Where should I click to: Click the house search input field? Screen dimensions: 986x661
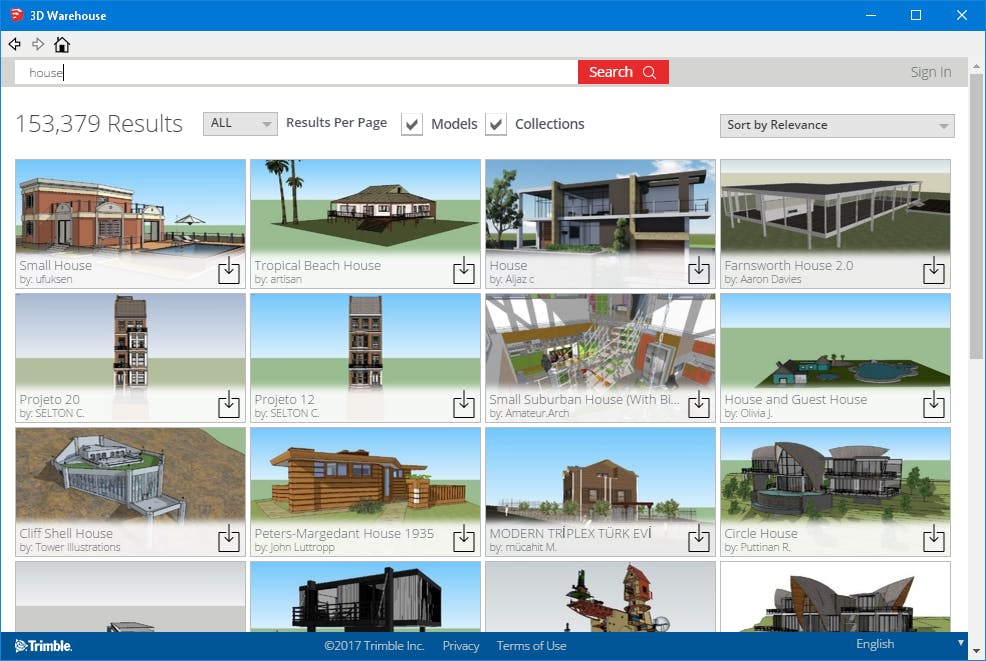tap(296, 72)
